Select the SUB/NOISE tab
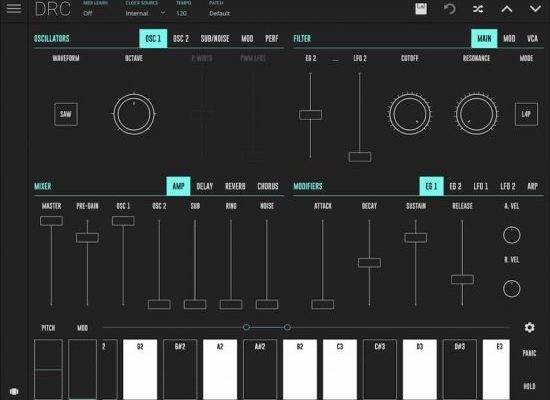 (215, 38)
